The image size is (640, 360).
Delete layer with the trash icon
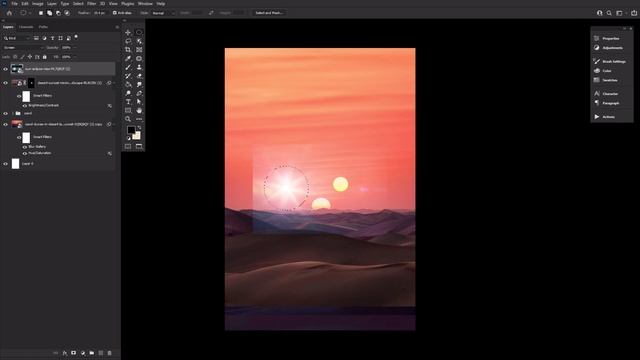[109, 353]
